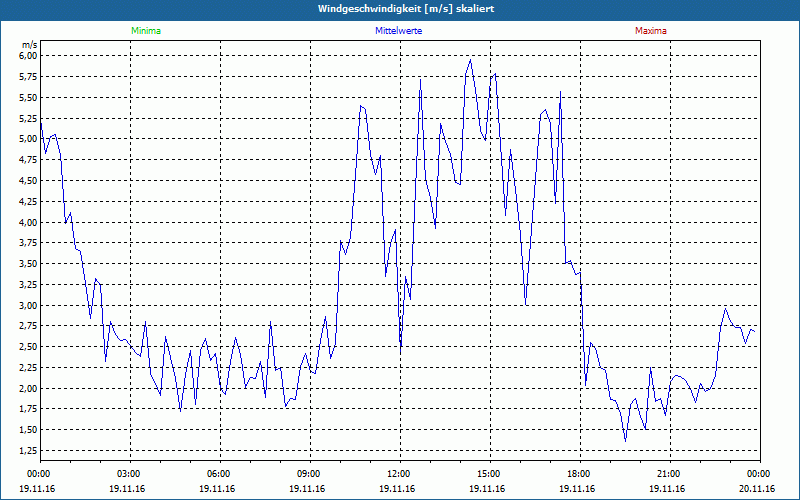Click the 2,25 y-axis value
The image size is (800, 500).
point(29,368)
